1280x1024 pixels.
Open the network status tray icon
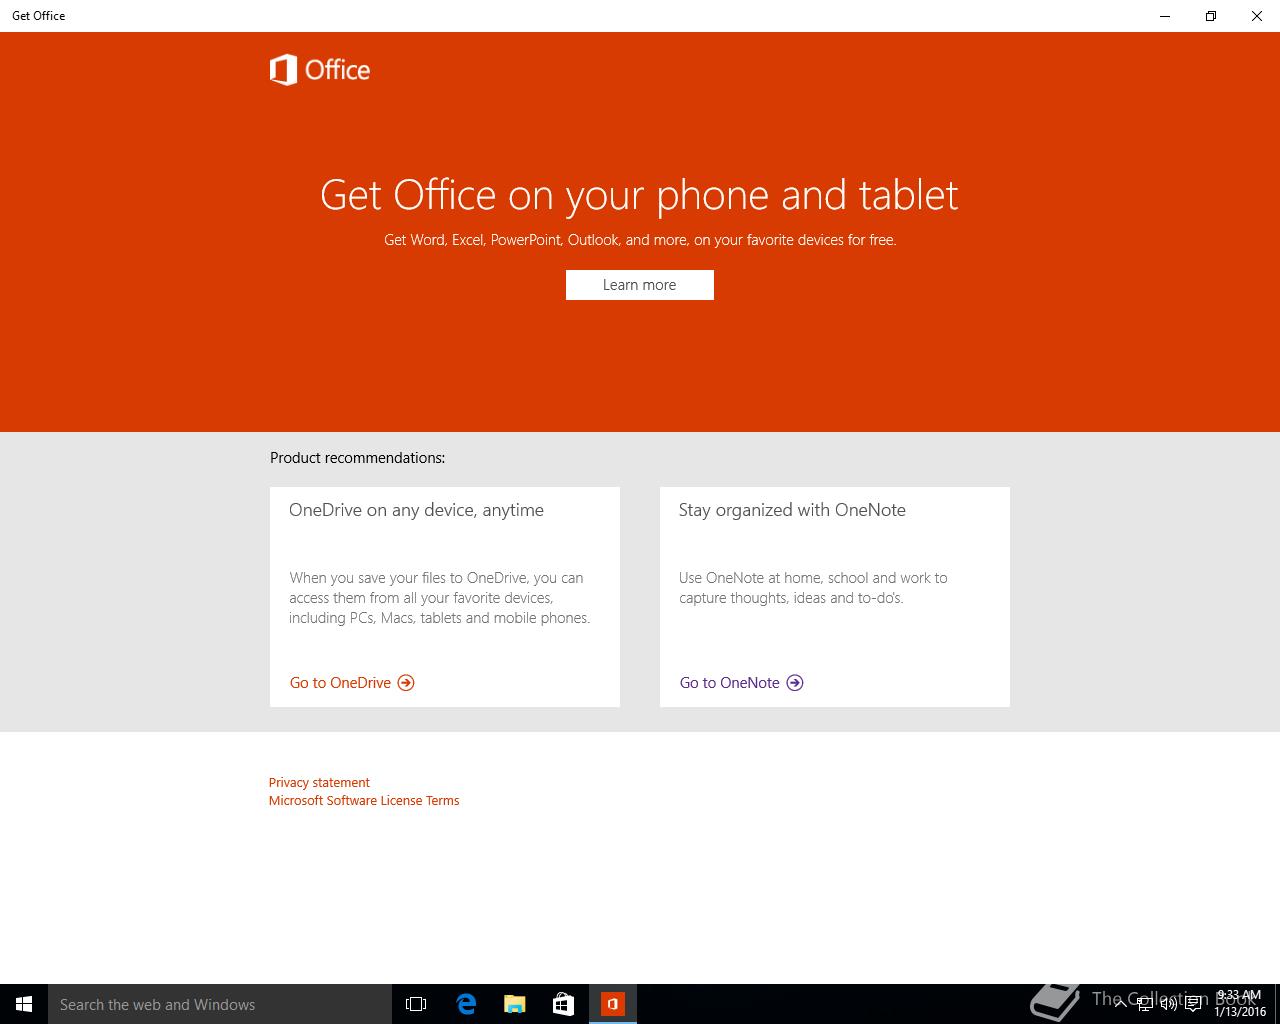[1144, 1004]
